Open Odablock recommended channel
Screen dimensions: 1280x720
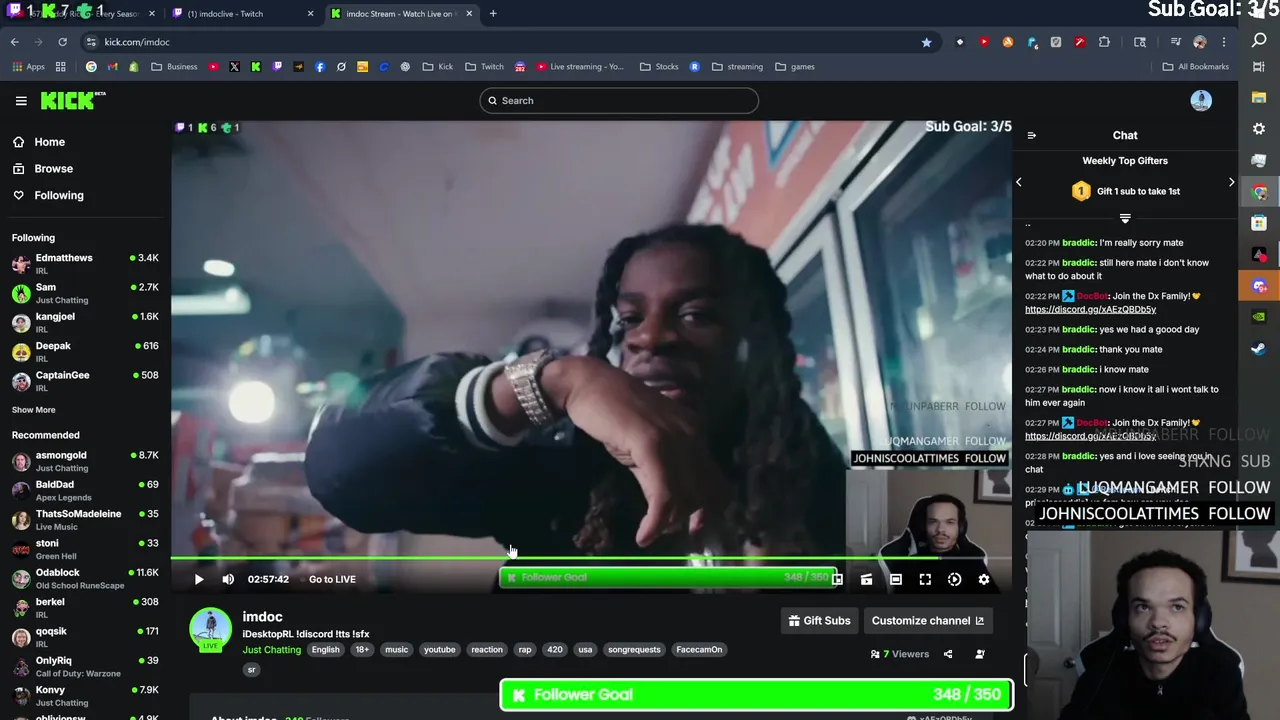(85, 579)
